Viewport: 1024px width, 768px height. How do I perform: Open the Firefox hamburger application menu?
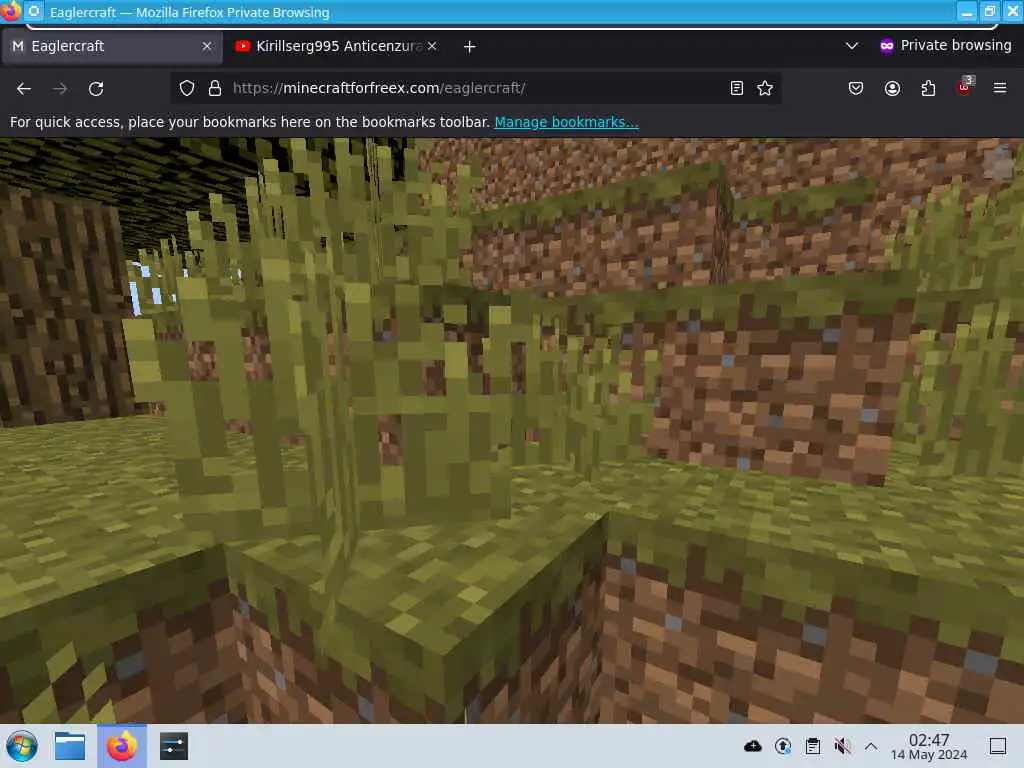1000,88
